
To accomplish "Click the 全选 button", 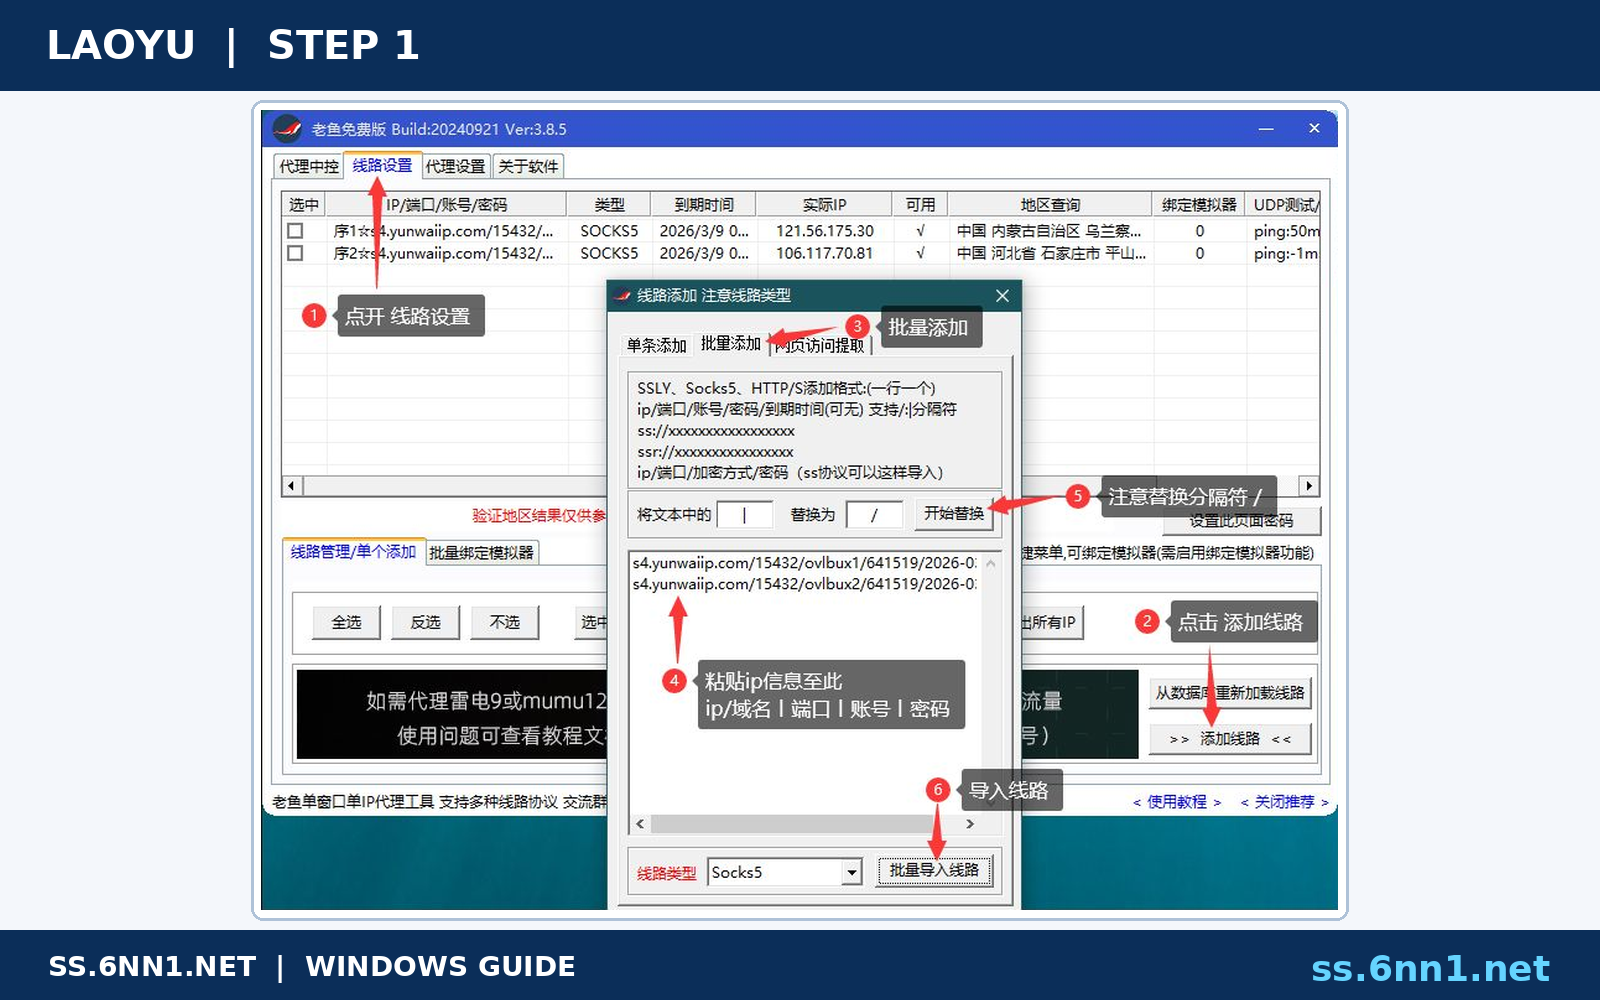I will click(x=347, y=622).
